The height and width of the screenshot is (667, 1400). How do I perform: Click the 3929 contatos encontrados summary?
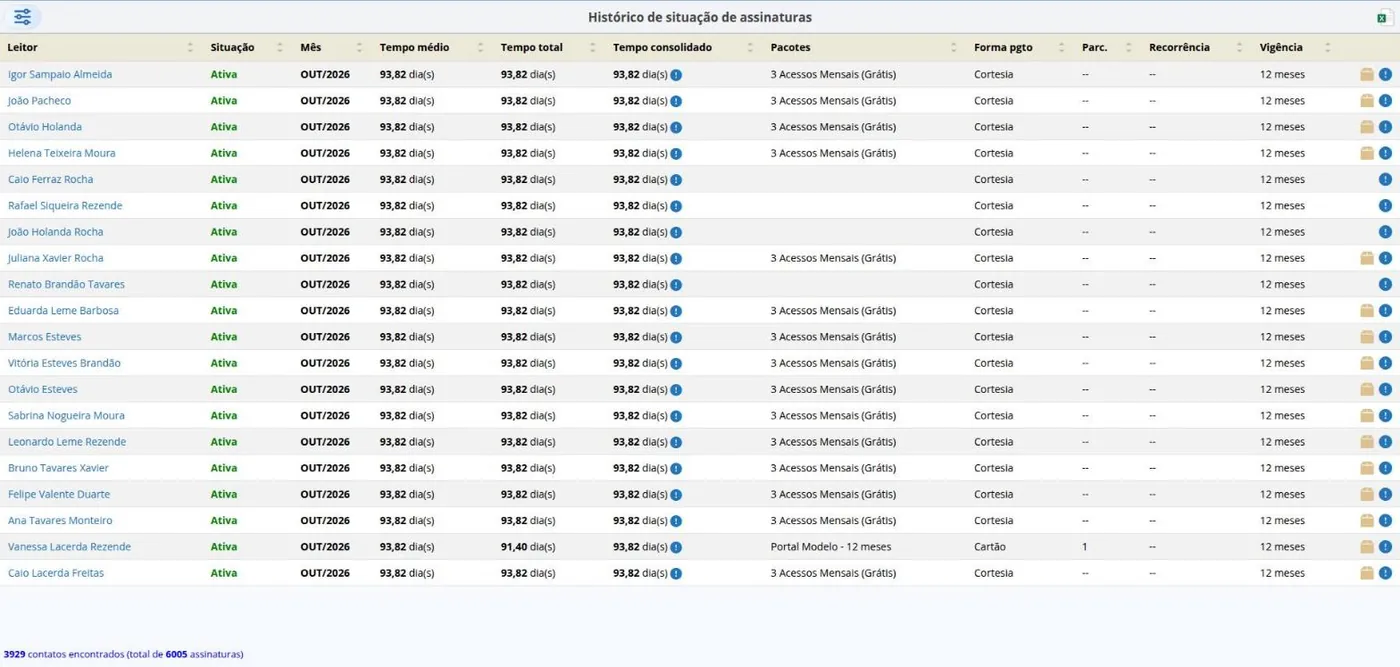pyautogui.click(x=123, y=654)
